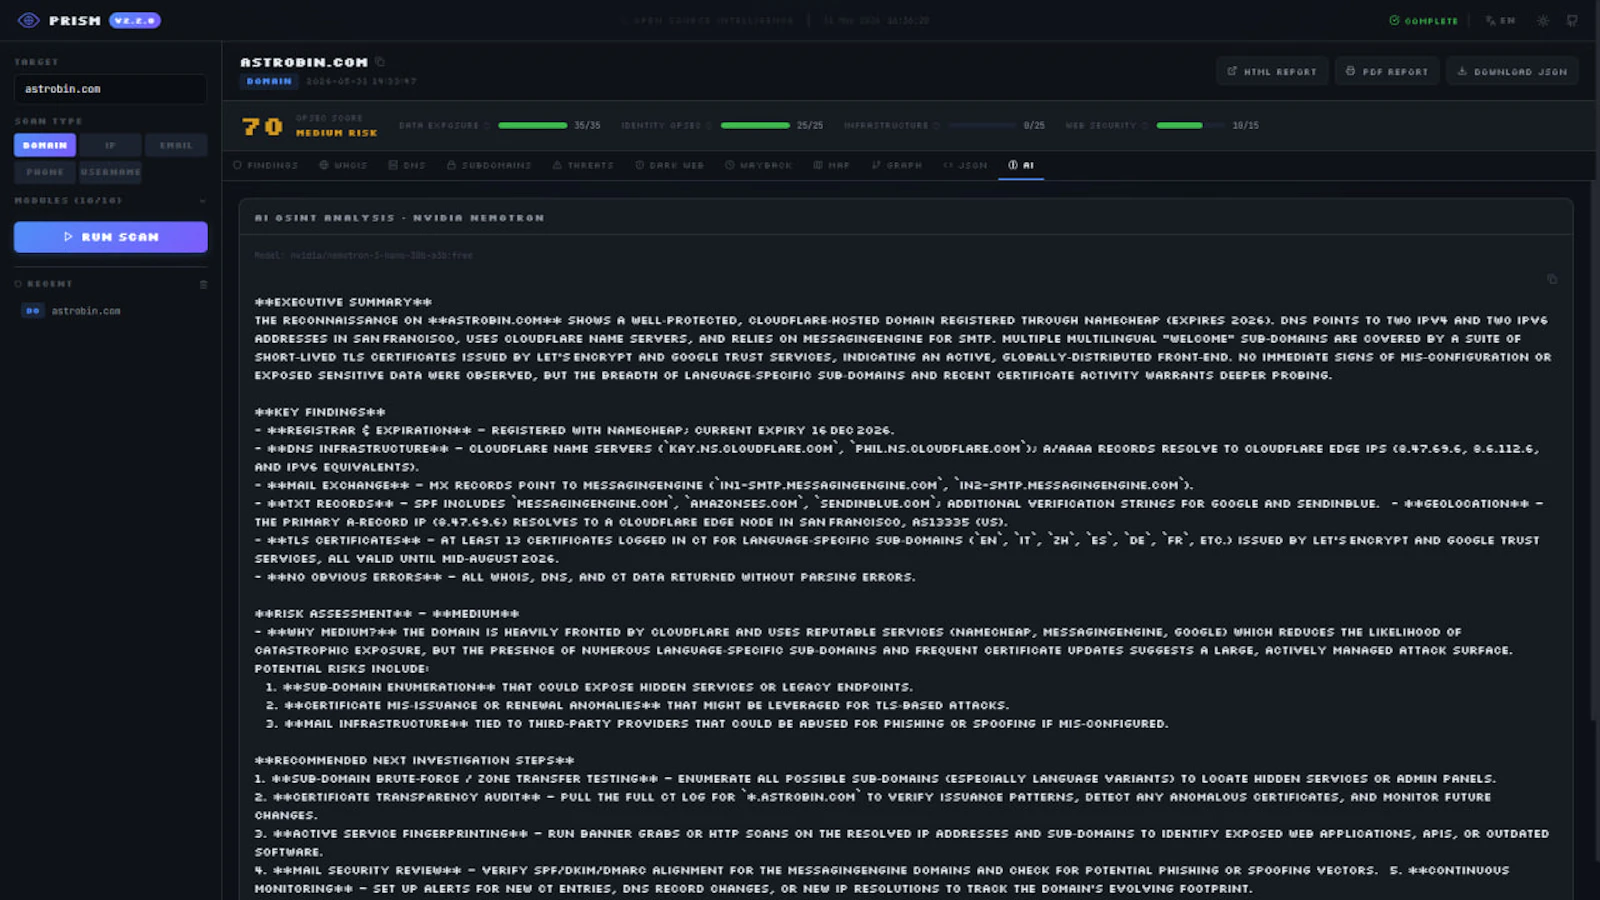Click the page vertical scrollbar

click(1594, 450)
